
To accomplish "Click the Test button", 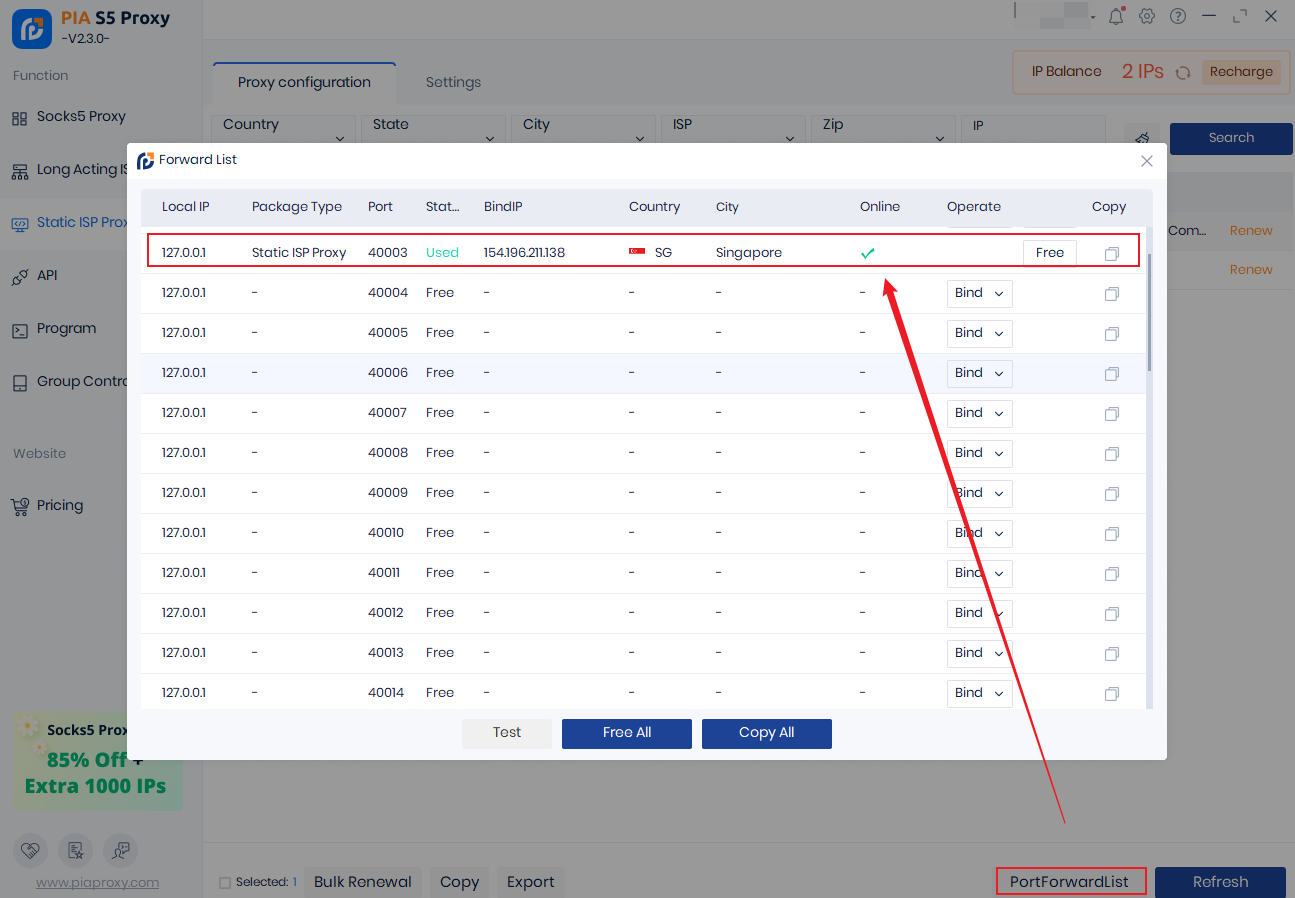I will pos(506,733).
